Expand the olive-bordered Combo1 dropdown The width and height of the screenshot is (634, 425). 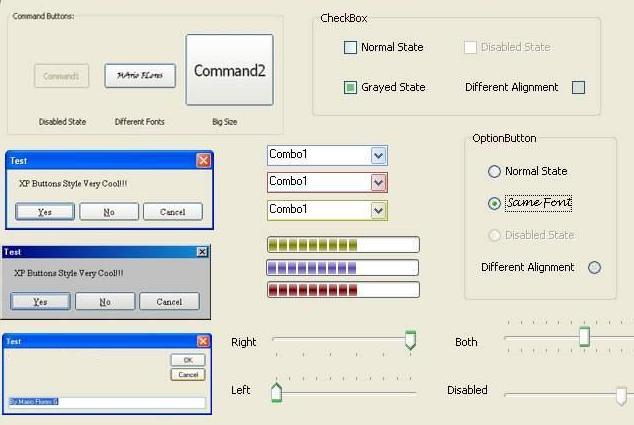click(x=378, y=210)
